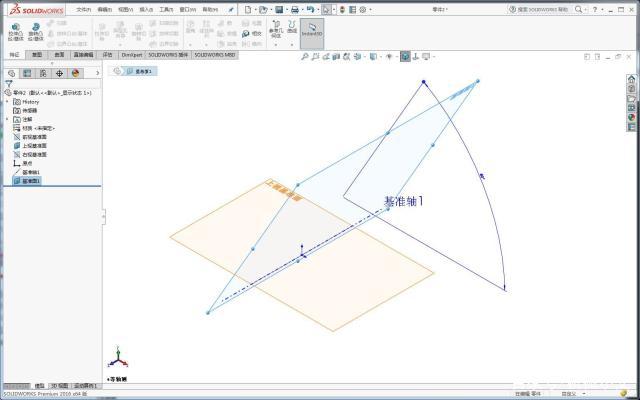Viewport: 640px width, 400px height.
Task: Click the Display Style icon
Action: (x=373, y=57)
